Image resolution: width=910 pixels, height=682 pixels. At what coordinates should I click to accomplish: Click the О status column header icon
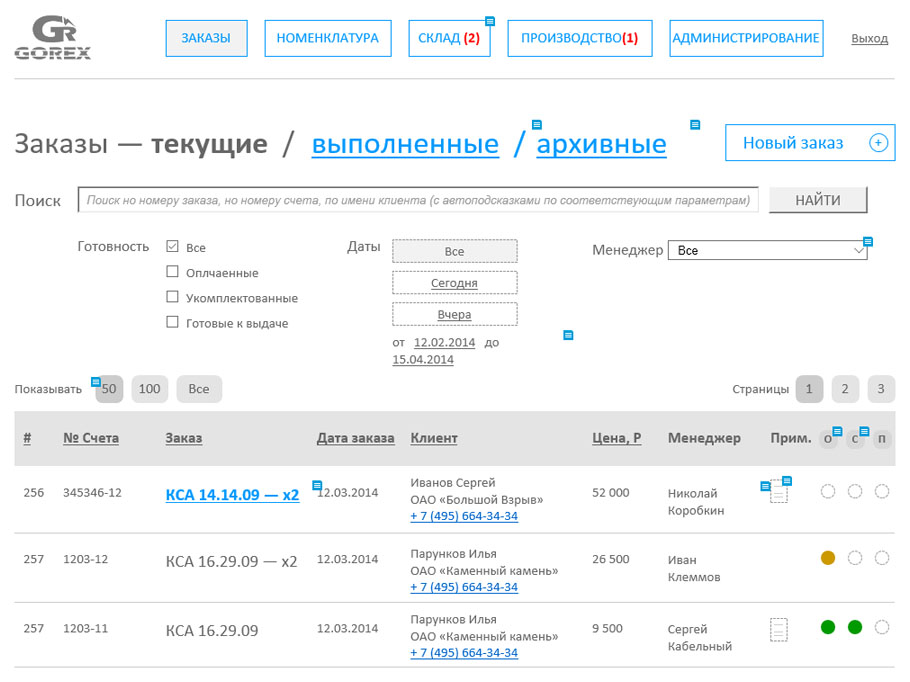[x=827, y=439]
